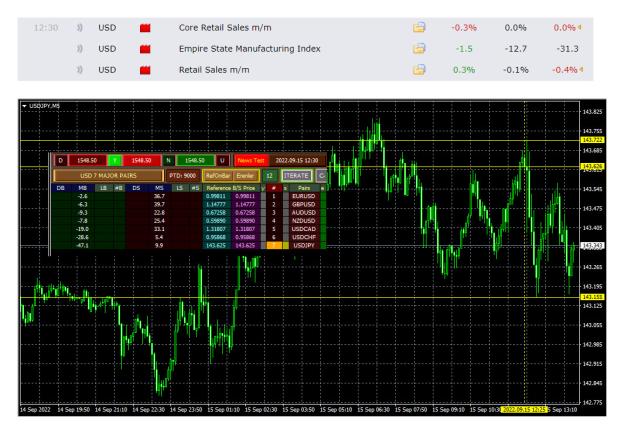Screen dimensions: 625x435
Task: Click the purple 1.14777 price for GBPUSD
Action: tap(245, 204)
